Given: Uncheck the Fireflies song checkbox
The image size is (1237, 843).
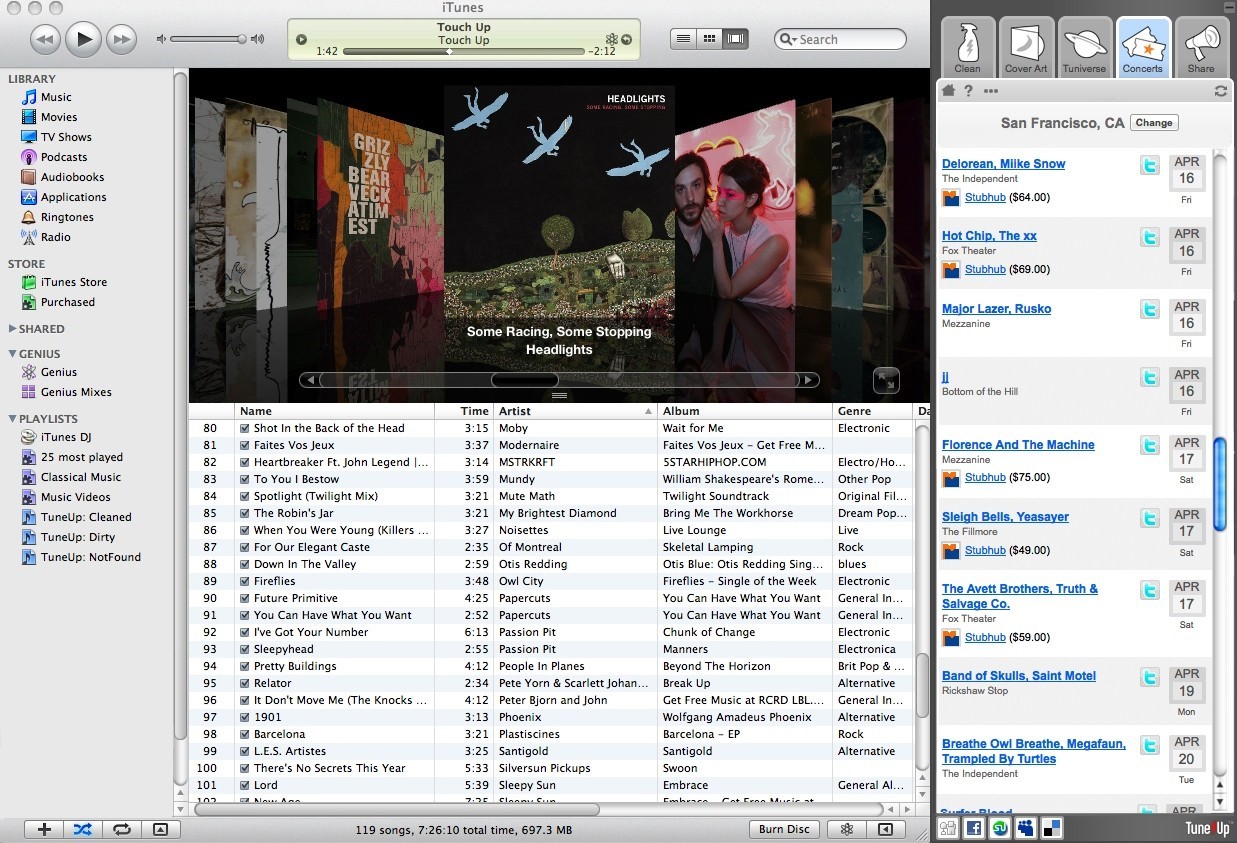Looking at the screenshot, I should click(x=244, y=581).
